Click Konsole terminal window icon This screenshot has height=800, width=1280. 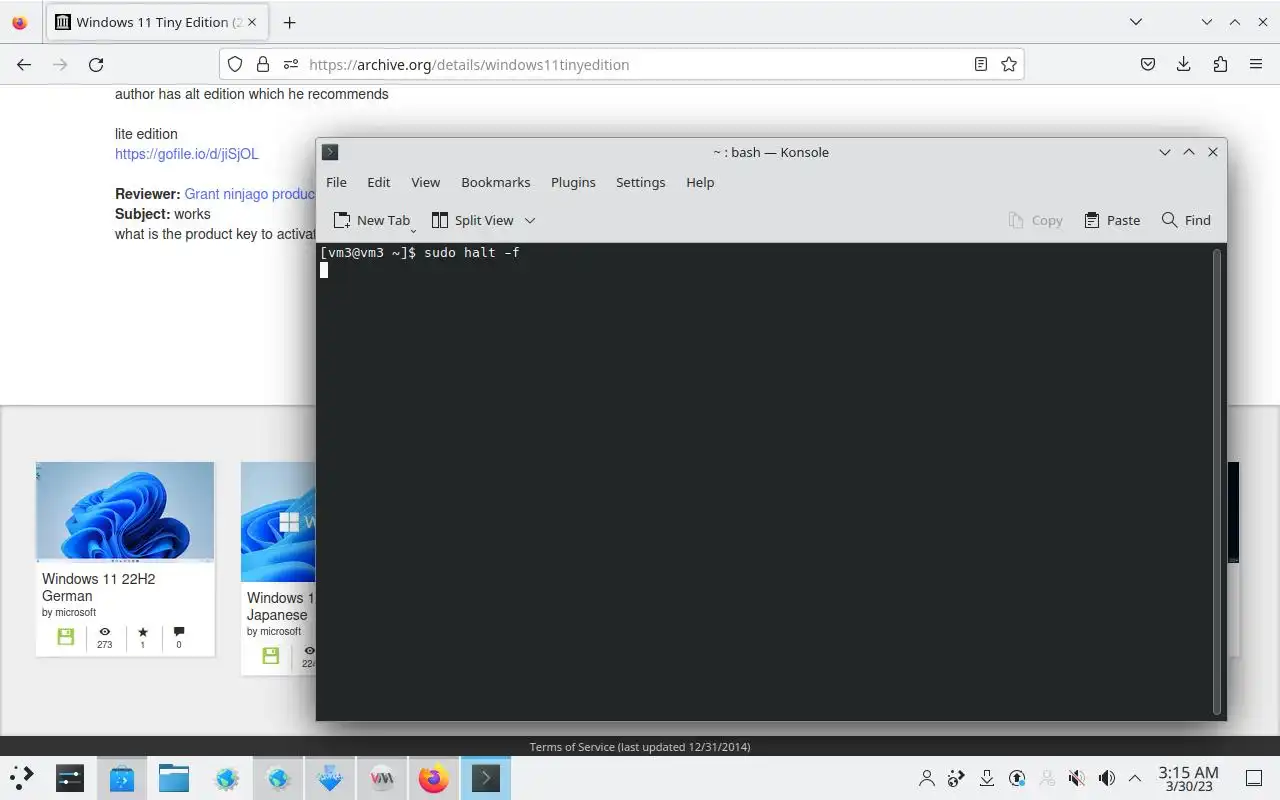point(330,152)
